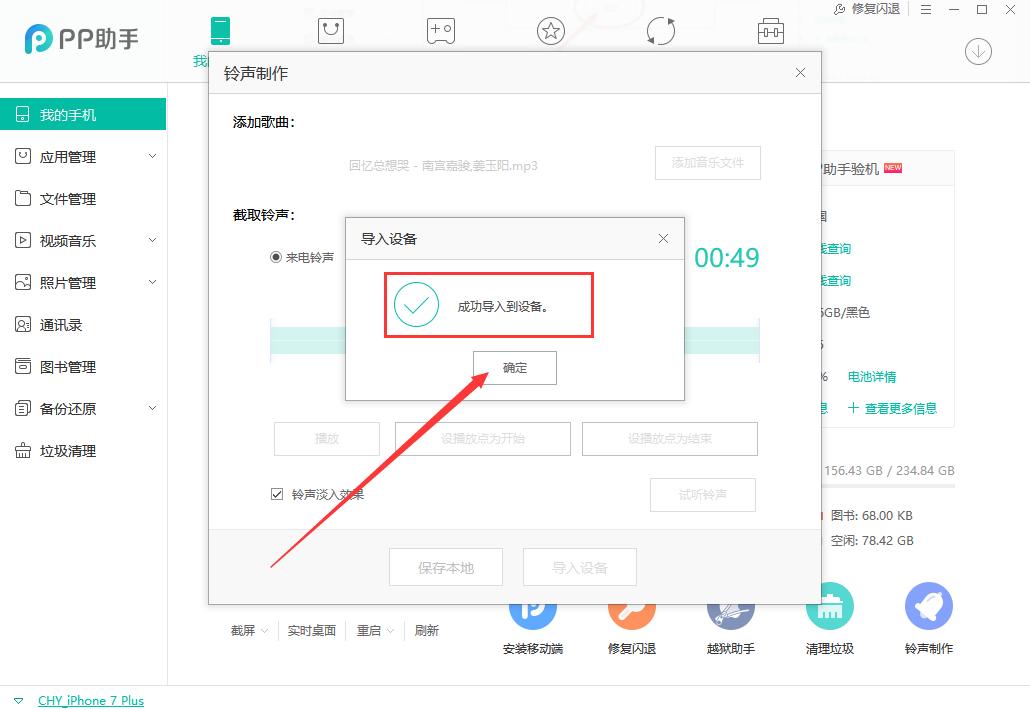This screenshot has height=710, width=1030.
Task: Click the toolbox icon in top toolbar
Action: [x=770, y=31]
